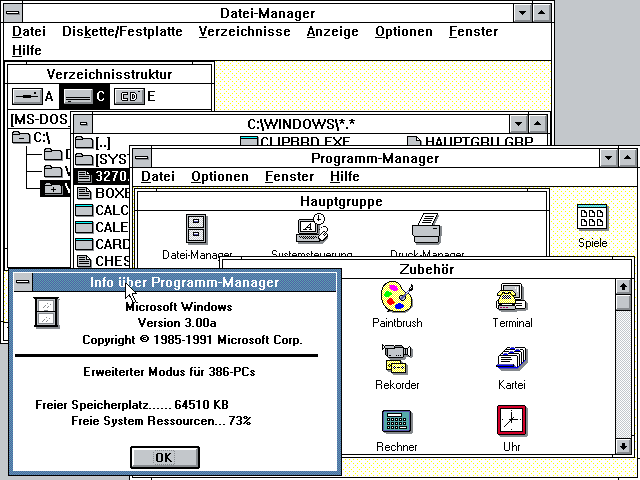Viewport: 640px width, 480px height.
Task: Select the [..] parent directory entry
Action: [104, 143]
